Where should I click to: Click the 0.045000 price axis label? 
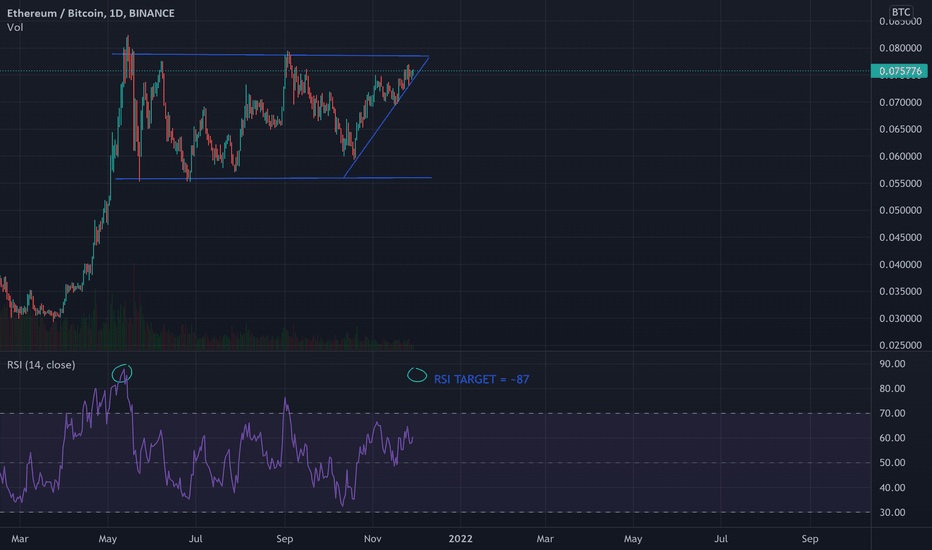tap(900, 237)
